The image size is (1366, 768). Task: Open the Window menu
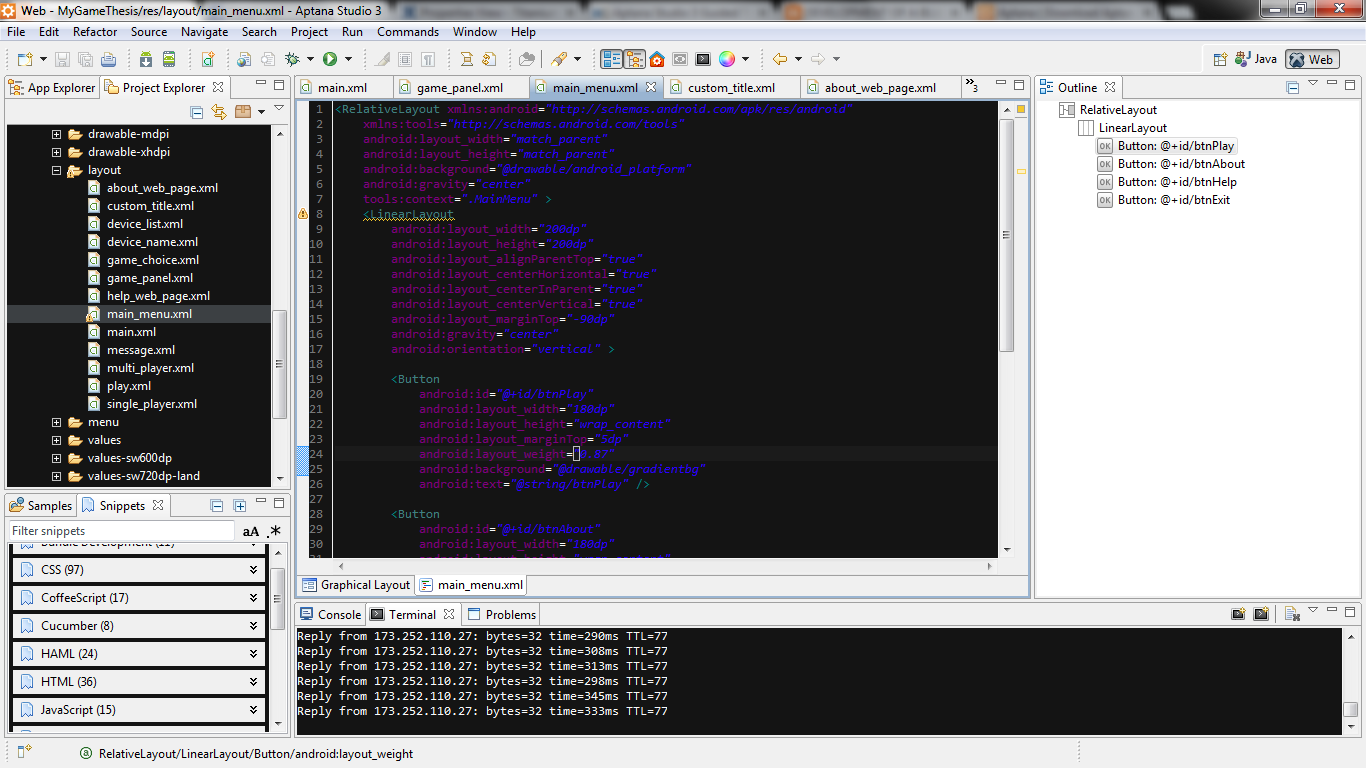click(475, 32)
